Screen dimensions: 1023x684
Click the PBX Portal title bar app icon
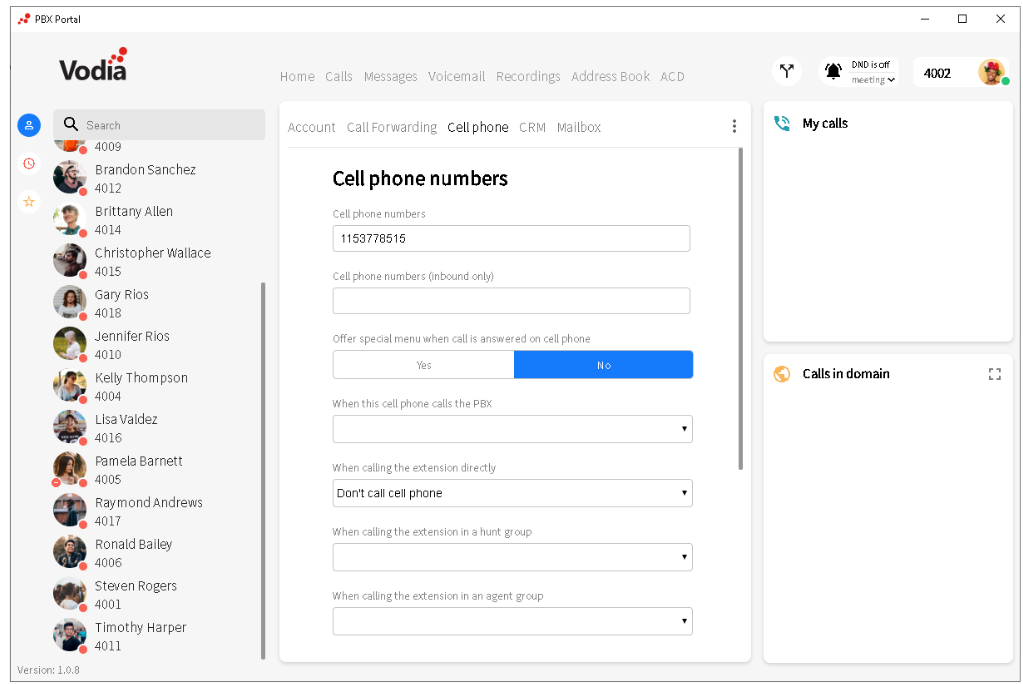[24, 19]
